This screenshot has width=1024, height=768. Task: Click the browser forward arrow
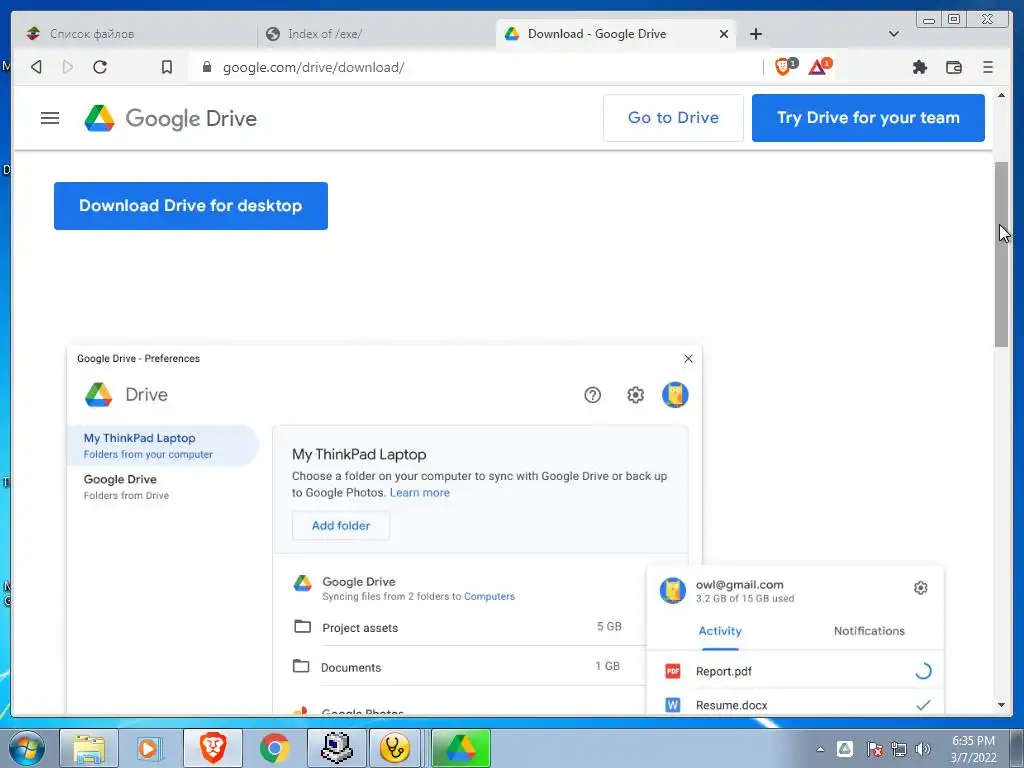[x=68, y=67]
